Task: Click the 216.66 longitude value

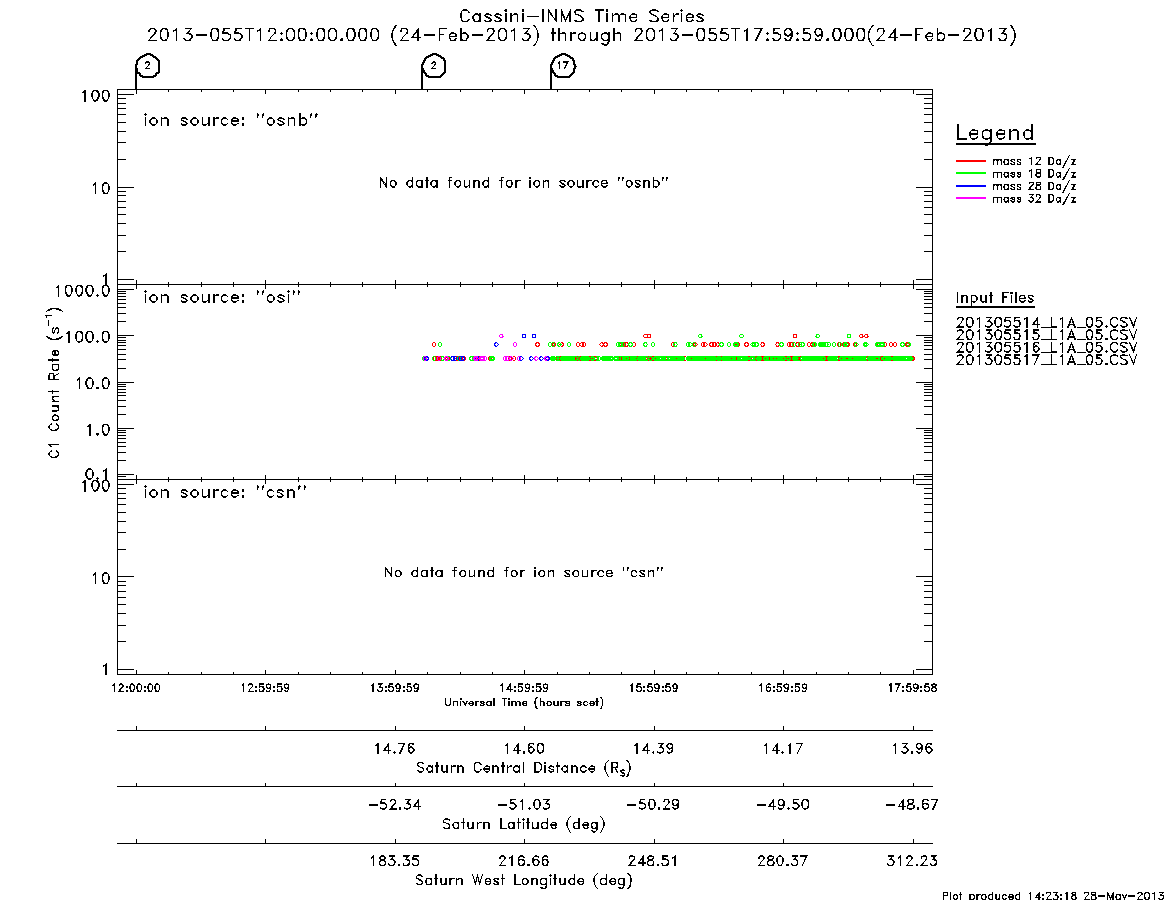Action: (x=524, y=861)
